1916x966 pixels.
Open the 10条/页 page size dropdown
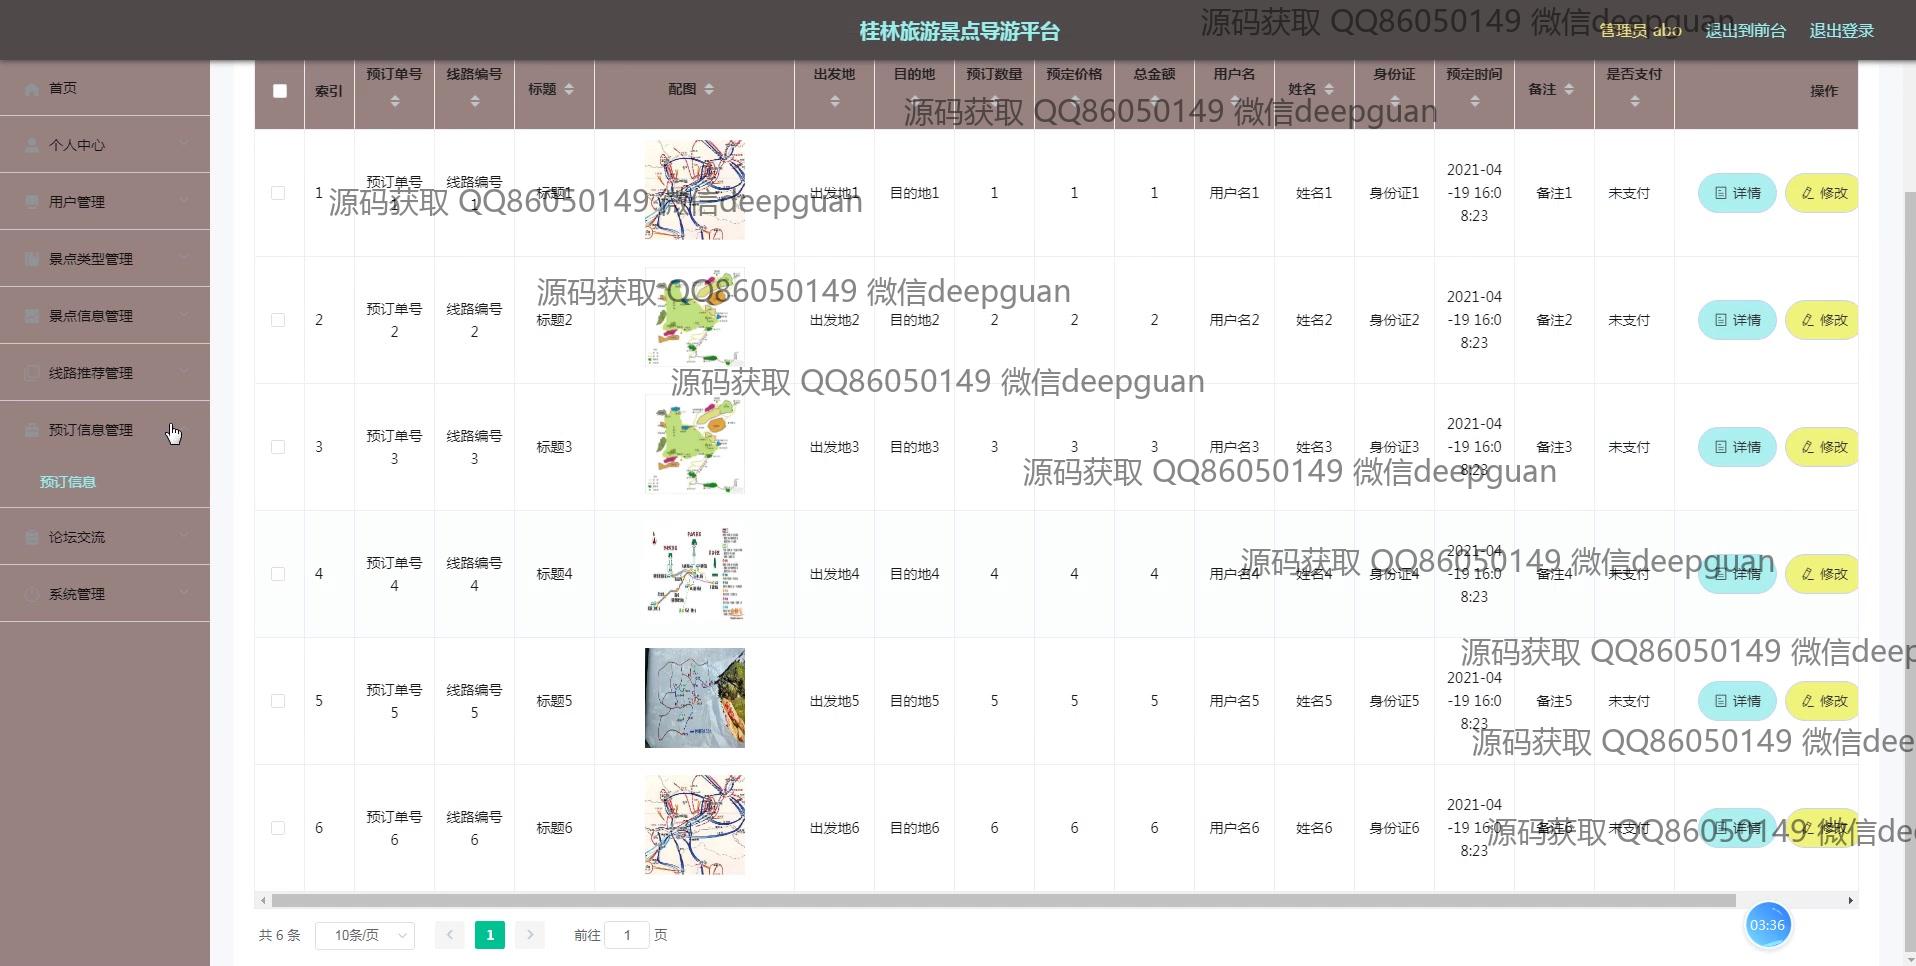[x=365, y=935]
